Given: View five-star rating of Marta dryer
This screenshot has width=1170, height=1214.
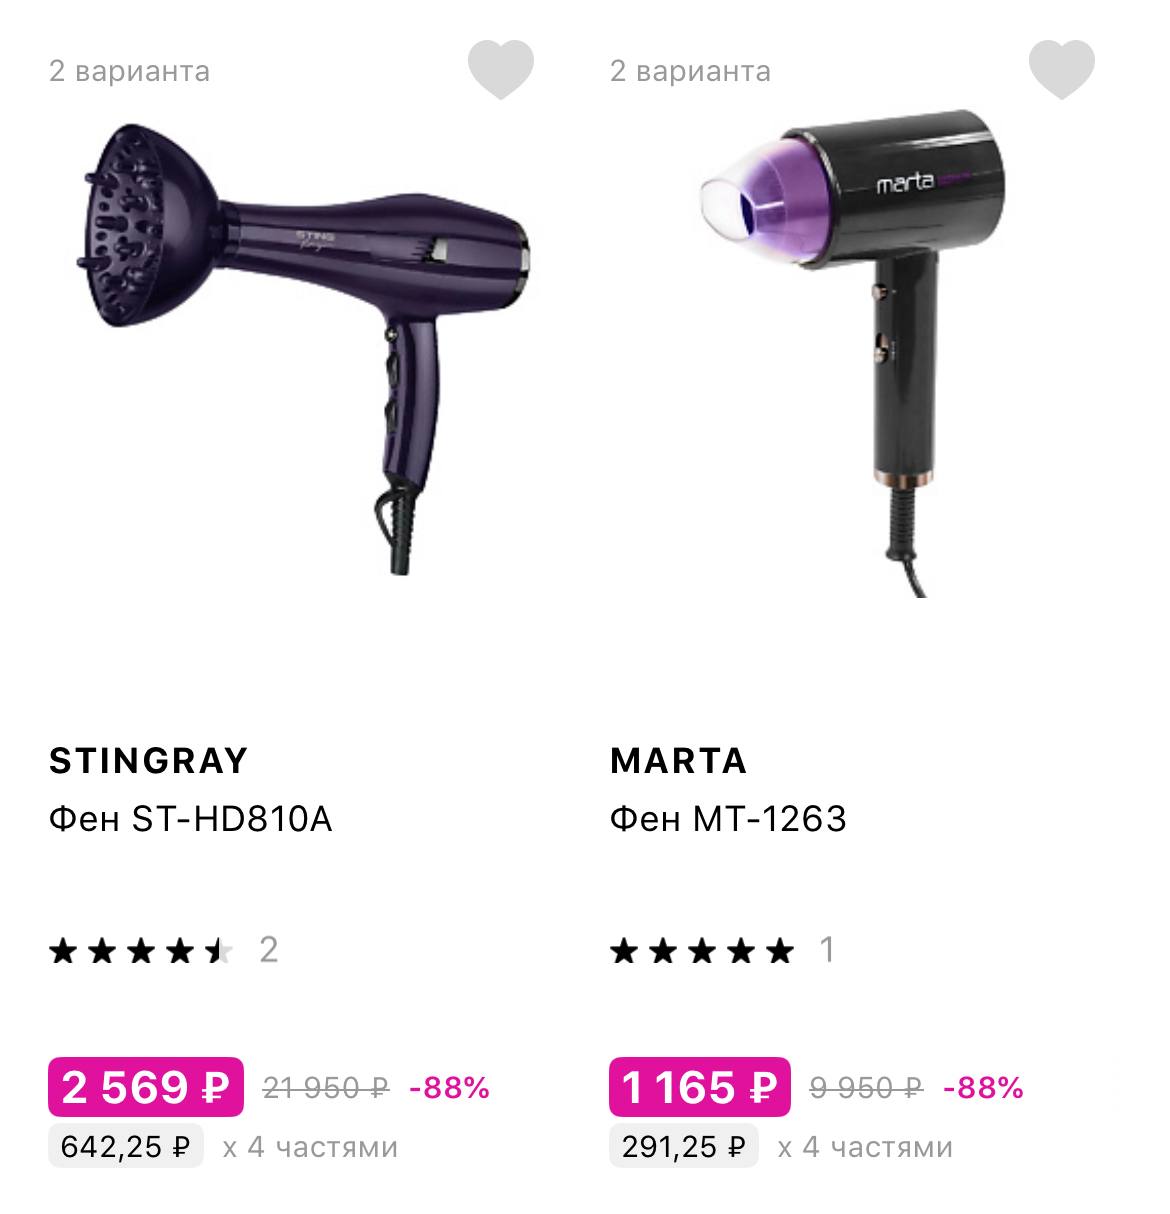Looking at the screenshot, I should point(701,950).
